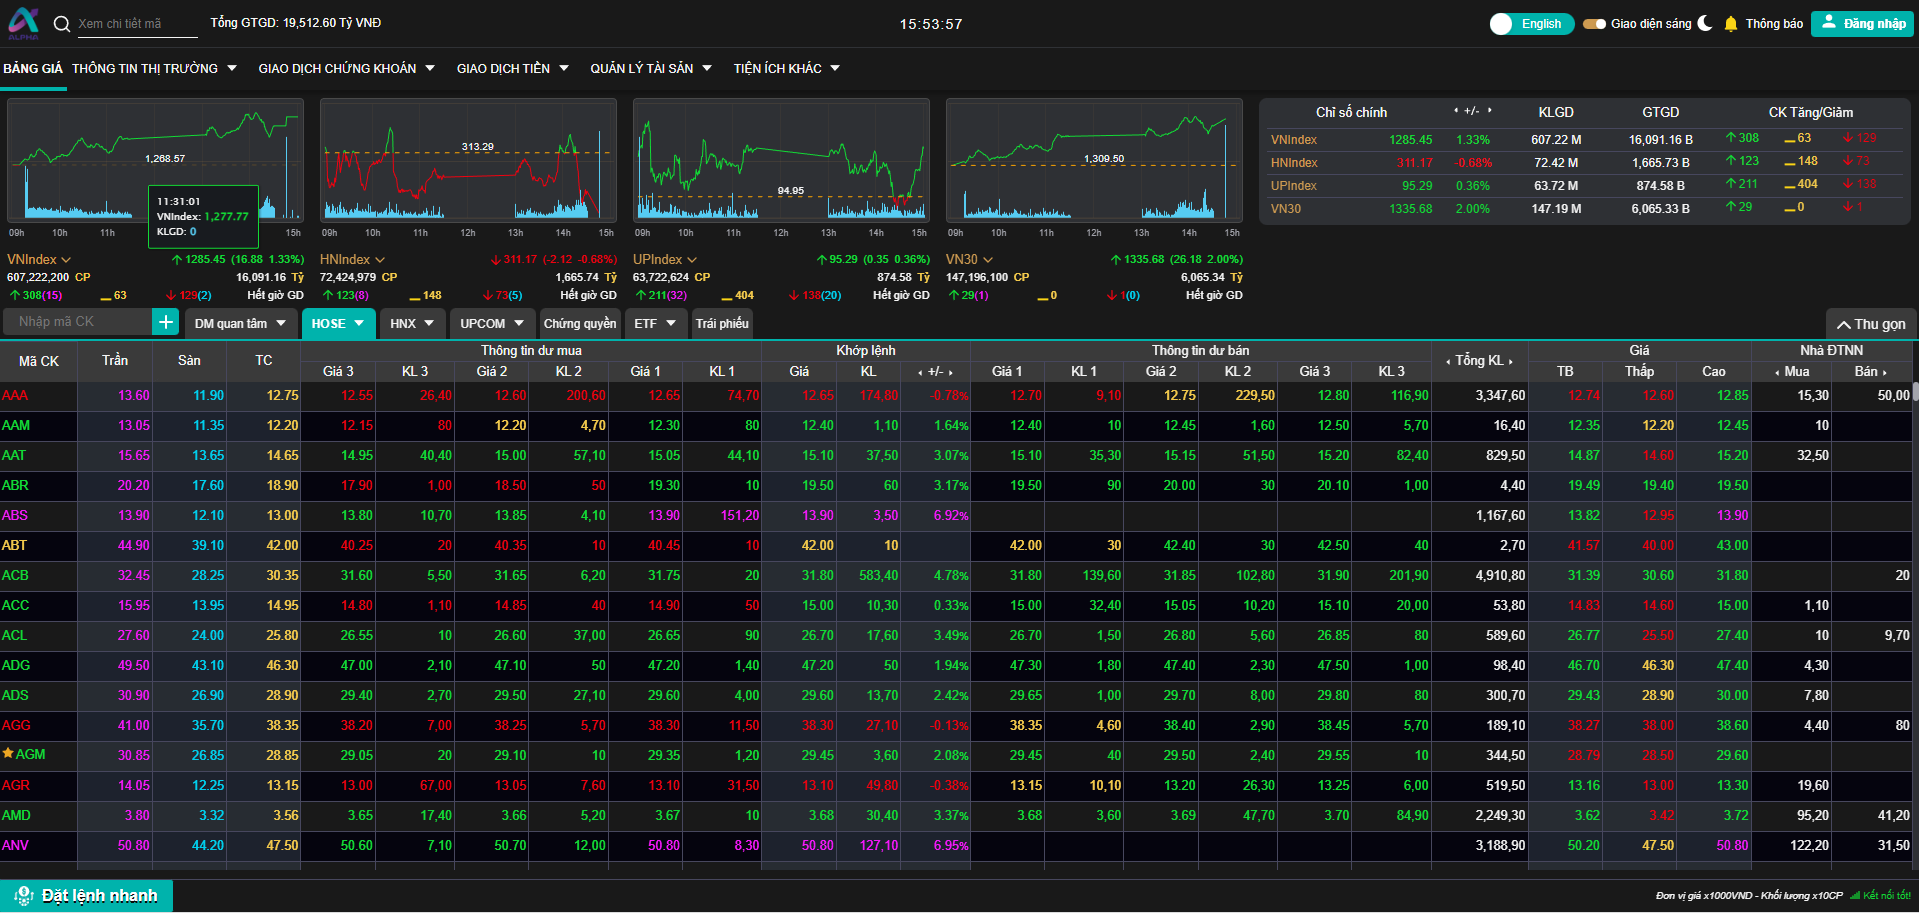Click Tổng GTGD total value text
The width and height of the screenshot is (1919, 913).
(x=295, y=23)
